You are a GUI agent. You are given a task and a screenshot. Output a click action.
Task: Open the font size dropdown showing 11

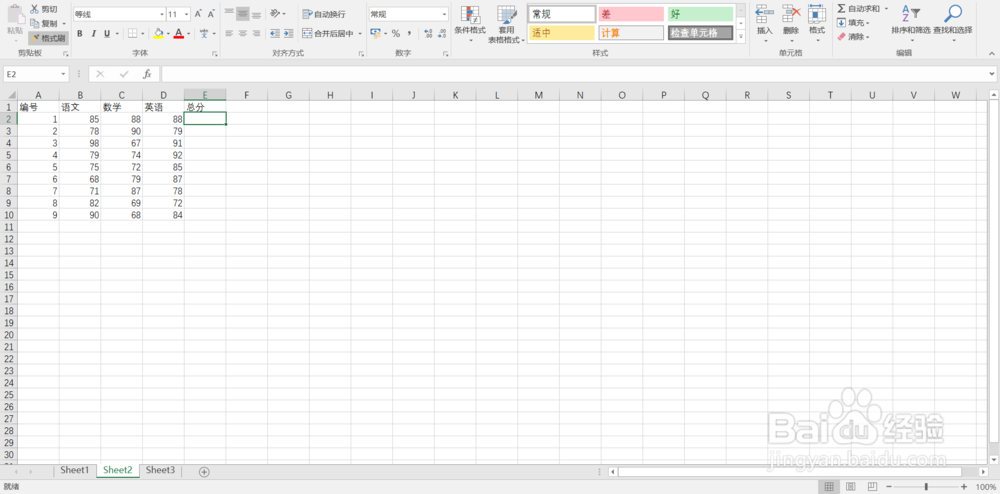[186, 14]
